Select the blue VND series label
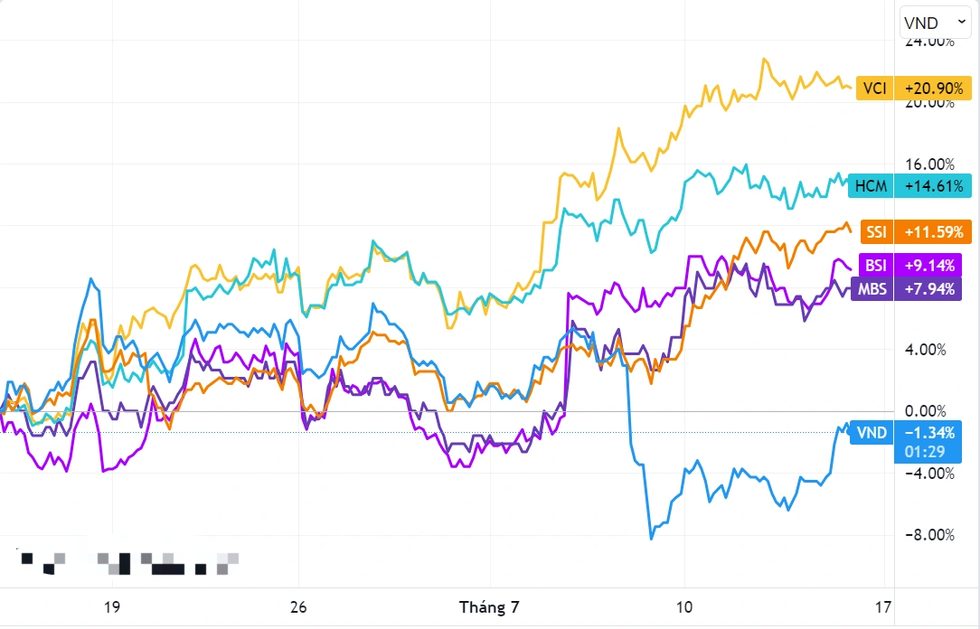 [872, 432]
